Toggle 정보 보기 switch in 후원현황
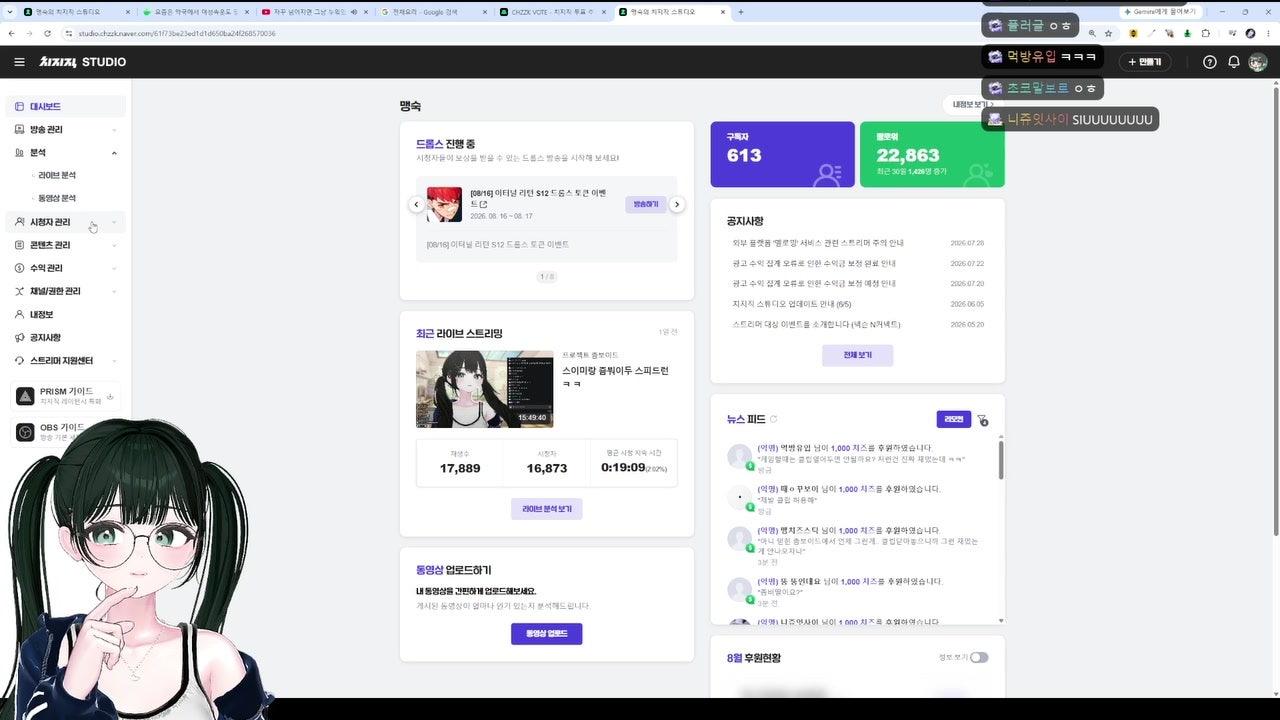 coord(979,657)
